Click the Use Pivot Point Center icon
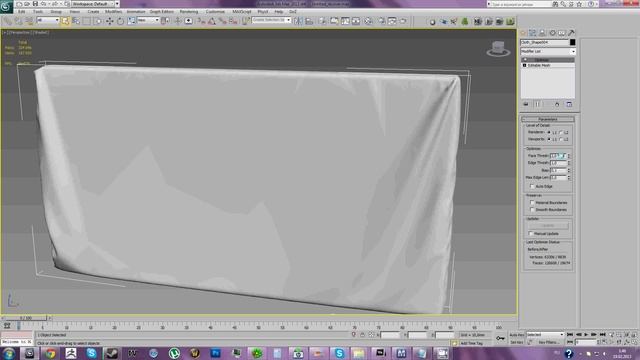The image size is (640, 360). [x=165, y=21]
